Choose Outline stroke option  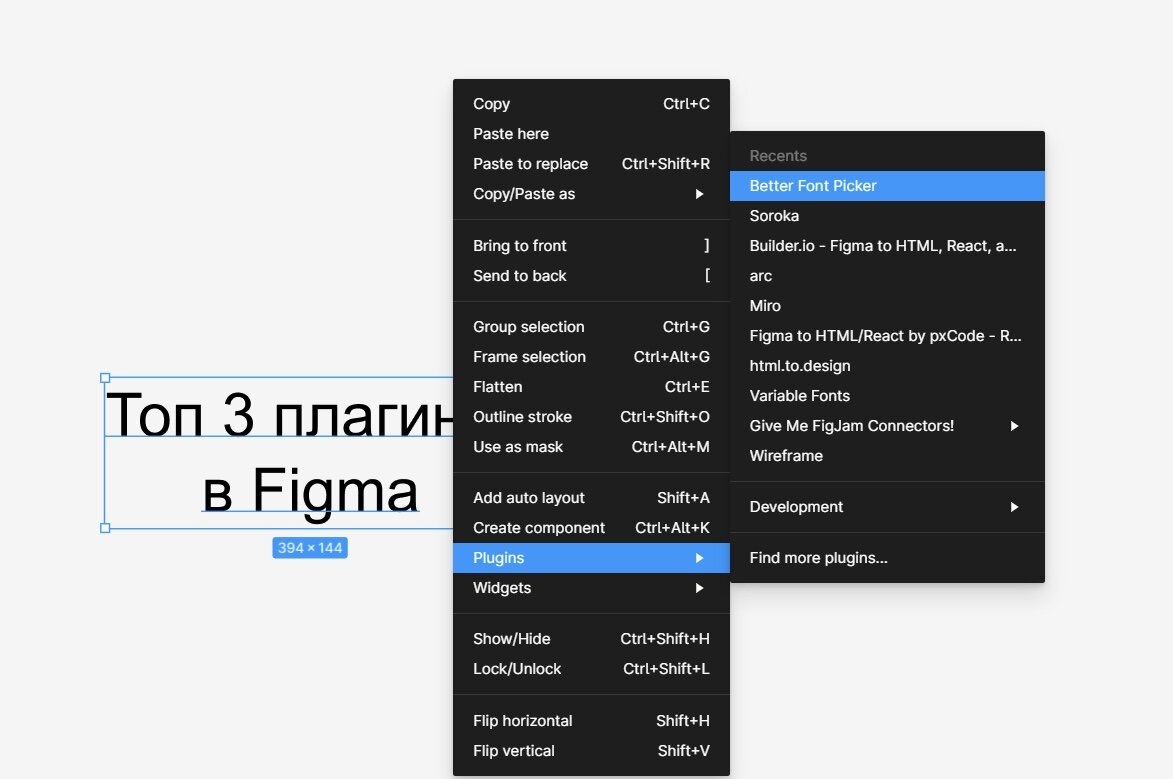pos(591,417)
